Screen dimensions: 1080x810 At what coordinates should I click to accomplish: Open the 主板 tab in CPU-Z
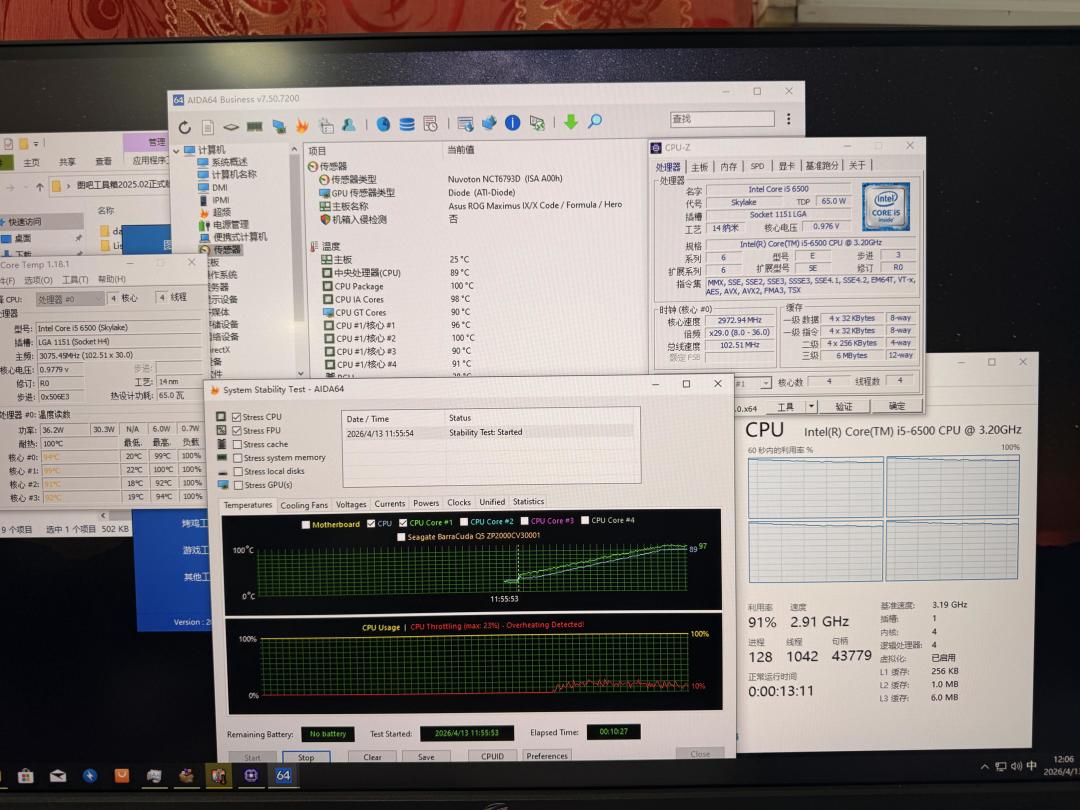tap(700, 167)
